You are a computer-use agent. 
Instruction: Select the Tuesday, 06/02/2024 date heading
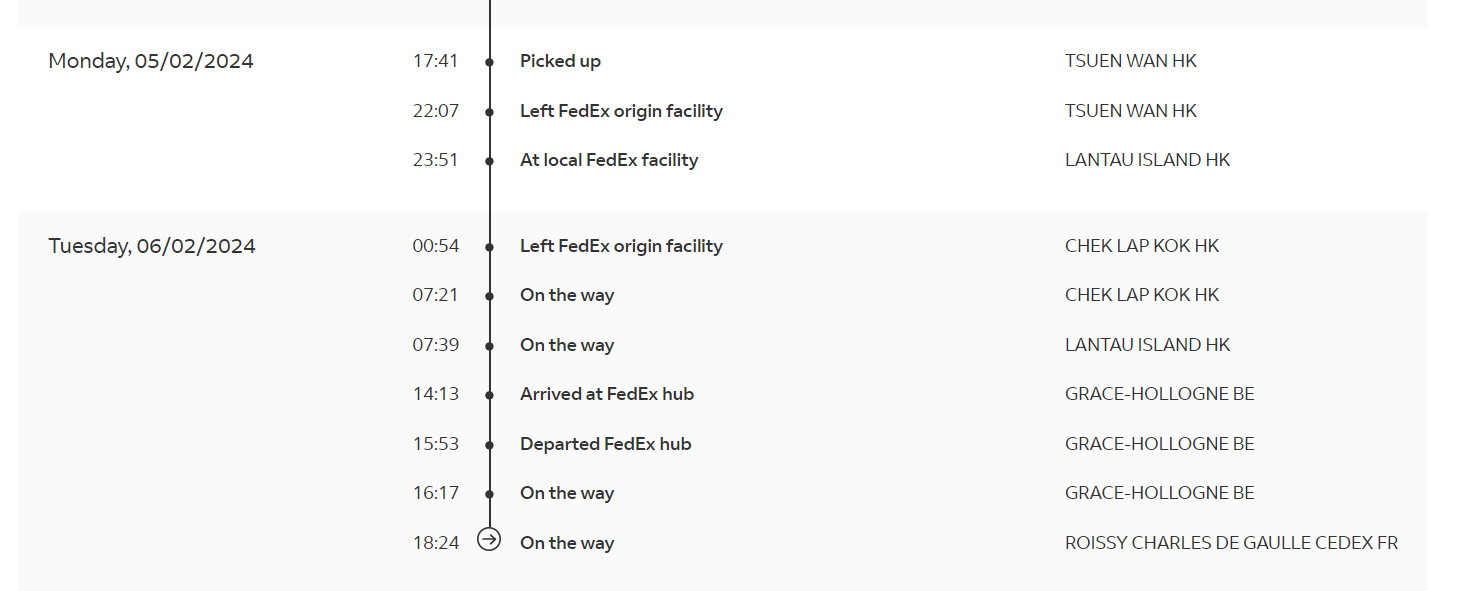click(x=152, y=246)
